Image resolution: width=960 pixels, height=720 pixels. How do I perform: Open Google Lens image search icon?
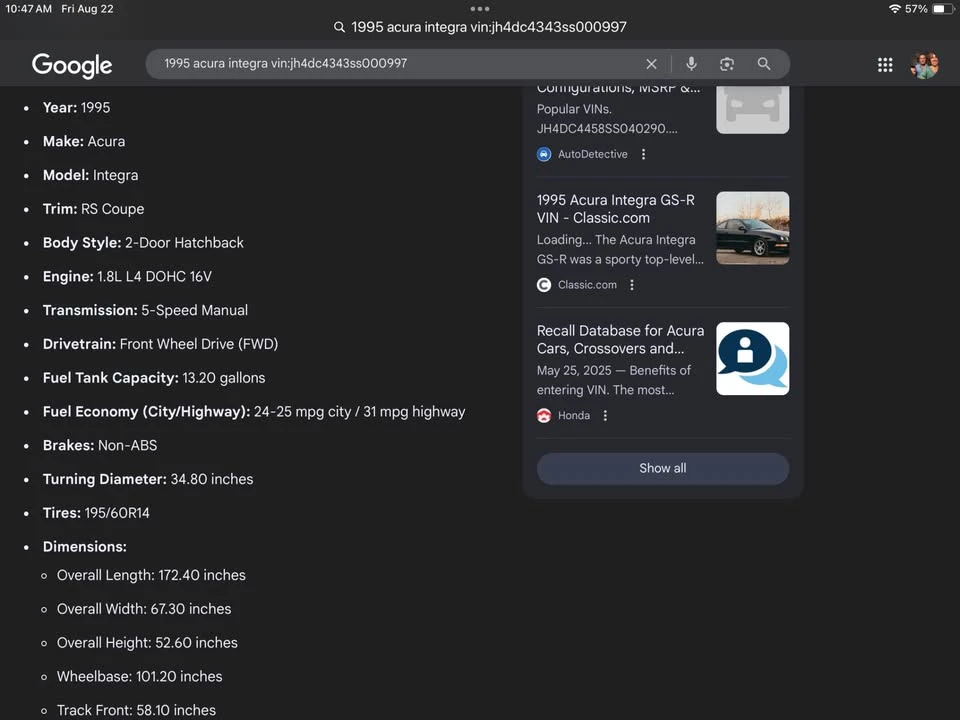pos(727,64)
